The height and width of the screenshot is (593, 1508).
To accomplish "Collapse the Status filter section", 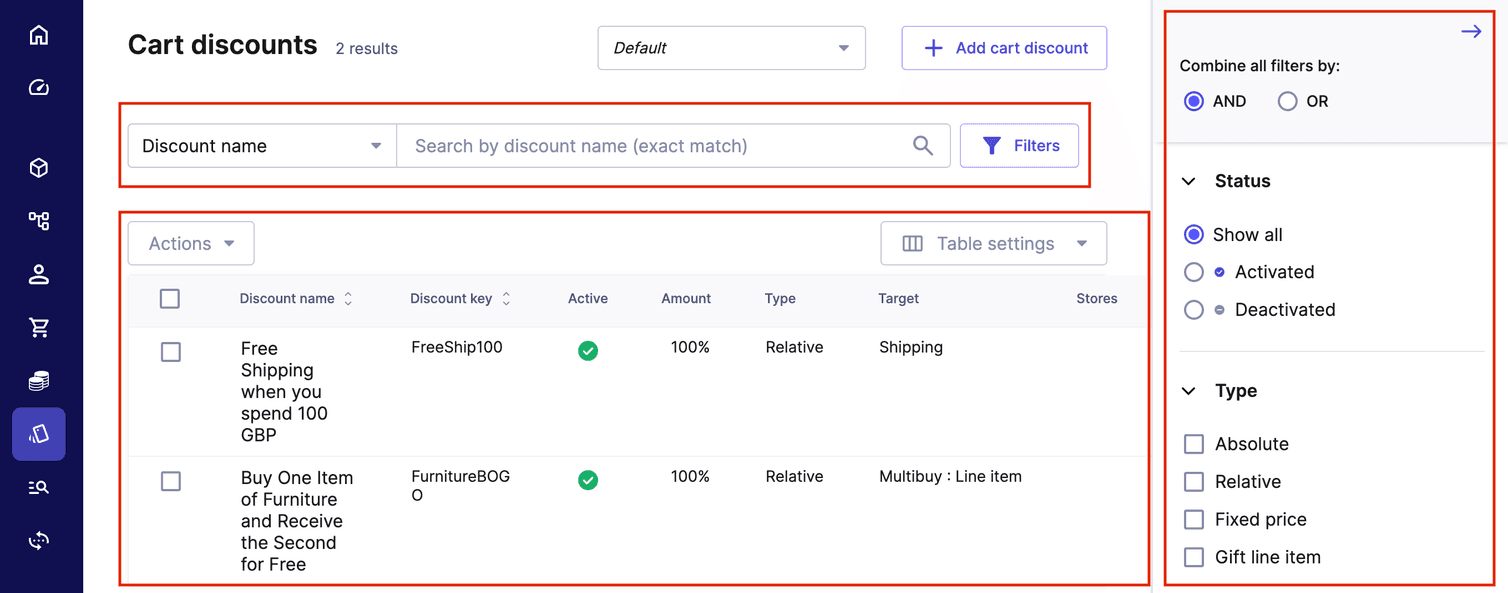I will point(1188,181).
